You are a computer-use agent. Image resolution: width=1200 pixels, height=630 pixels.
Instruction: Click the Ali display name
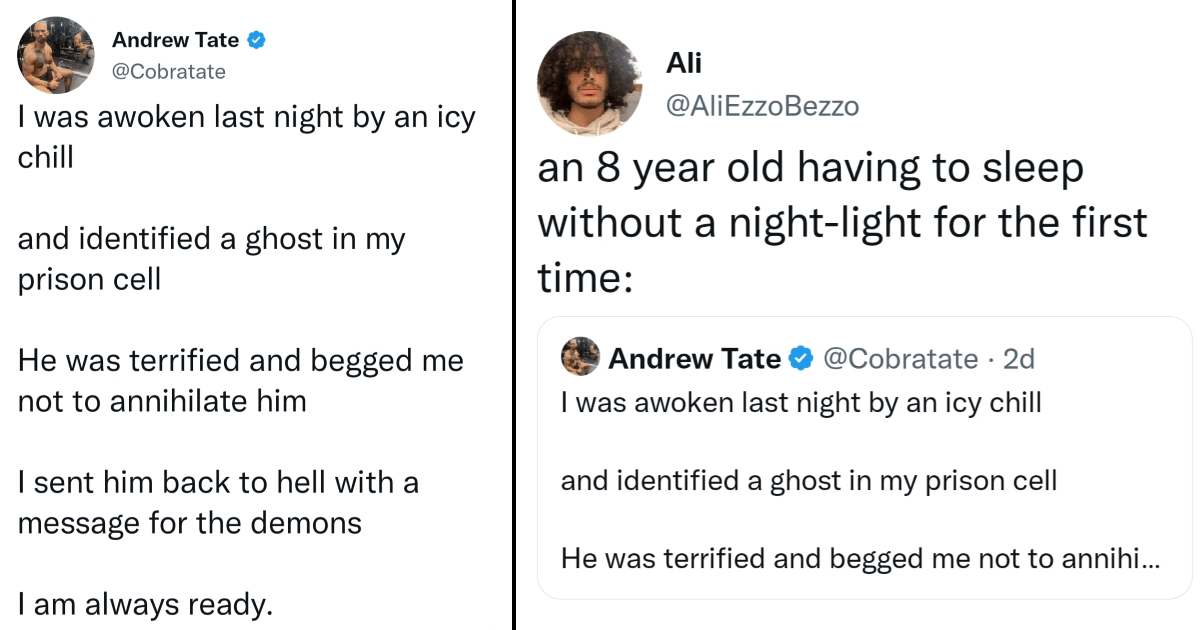(x=684, y=64)
